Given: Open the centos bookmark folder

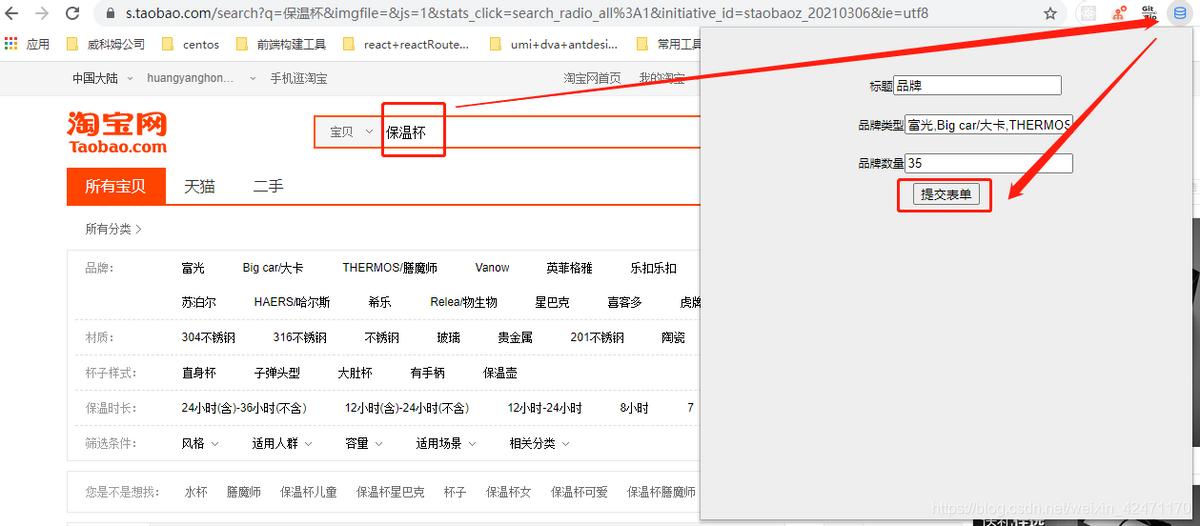Looking at the screenshot, I should point(190,44).
